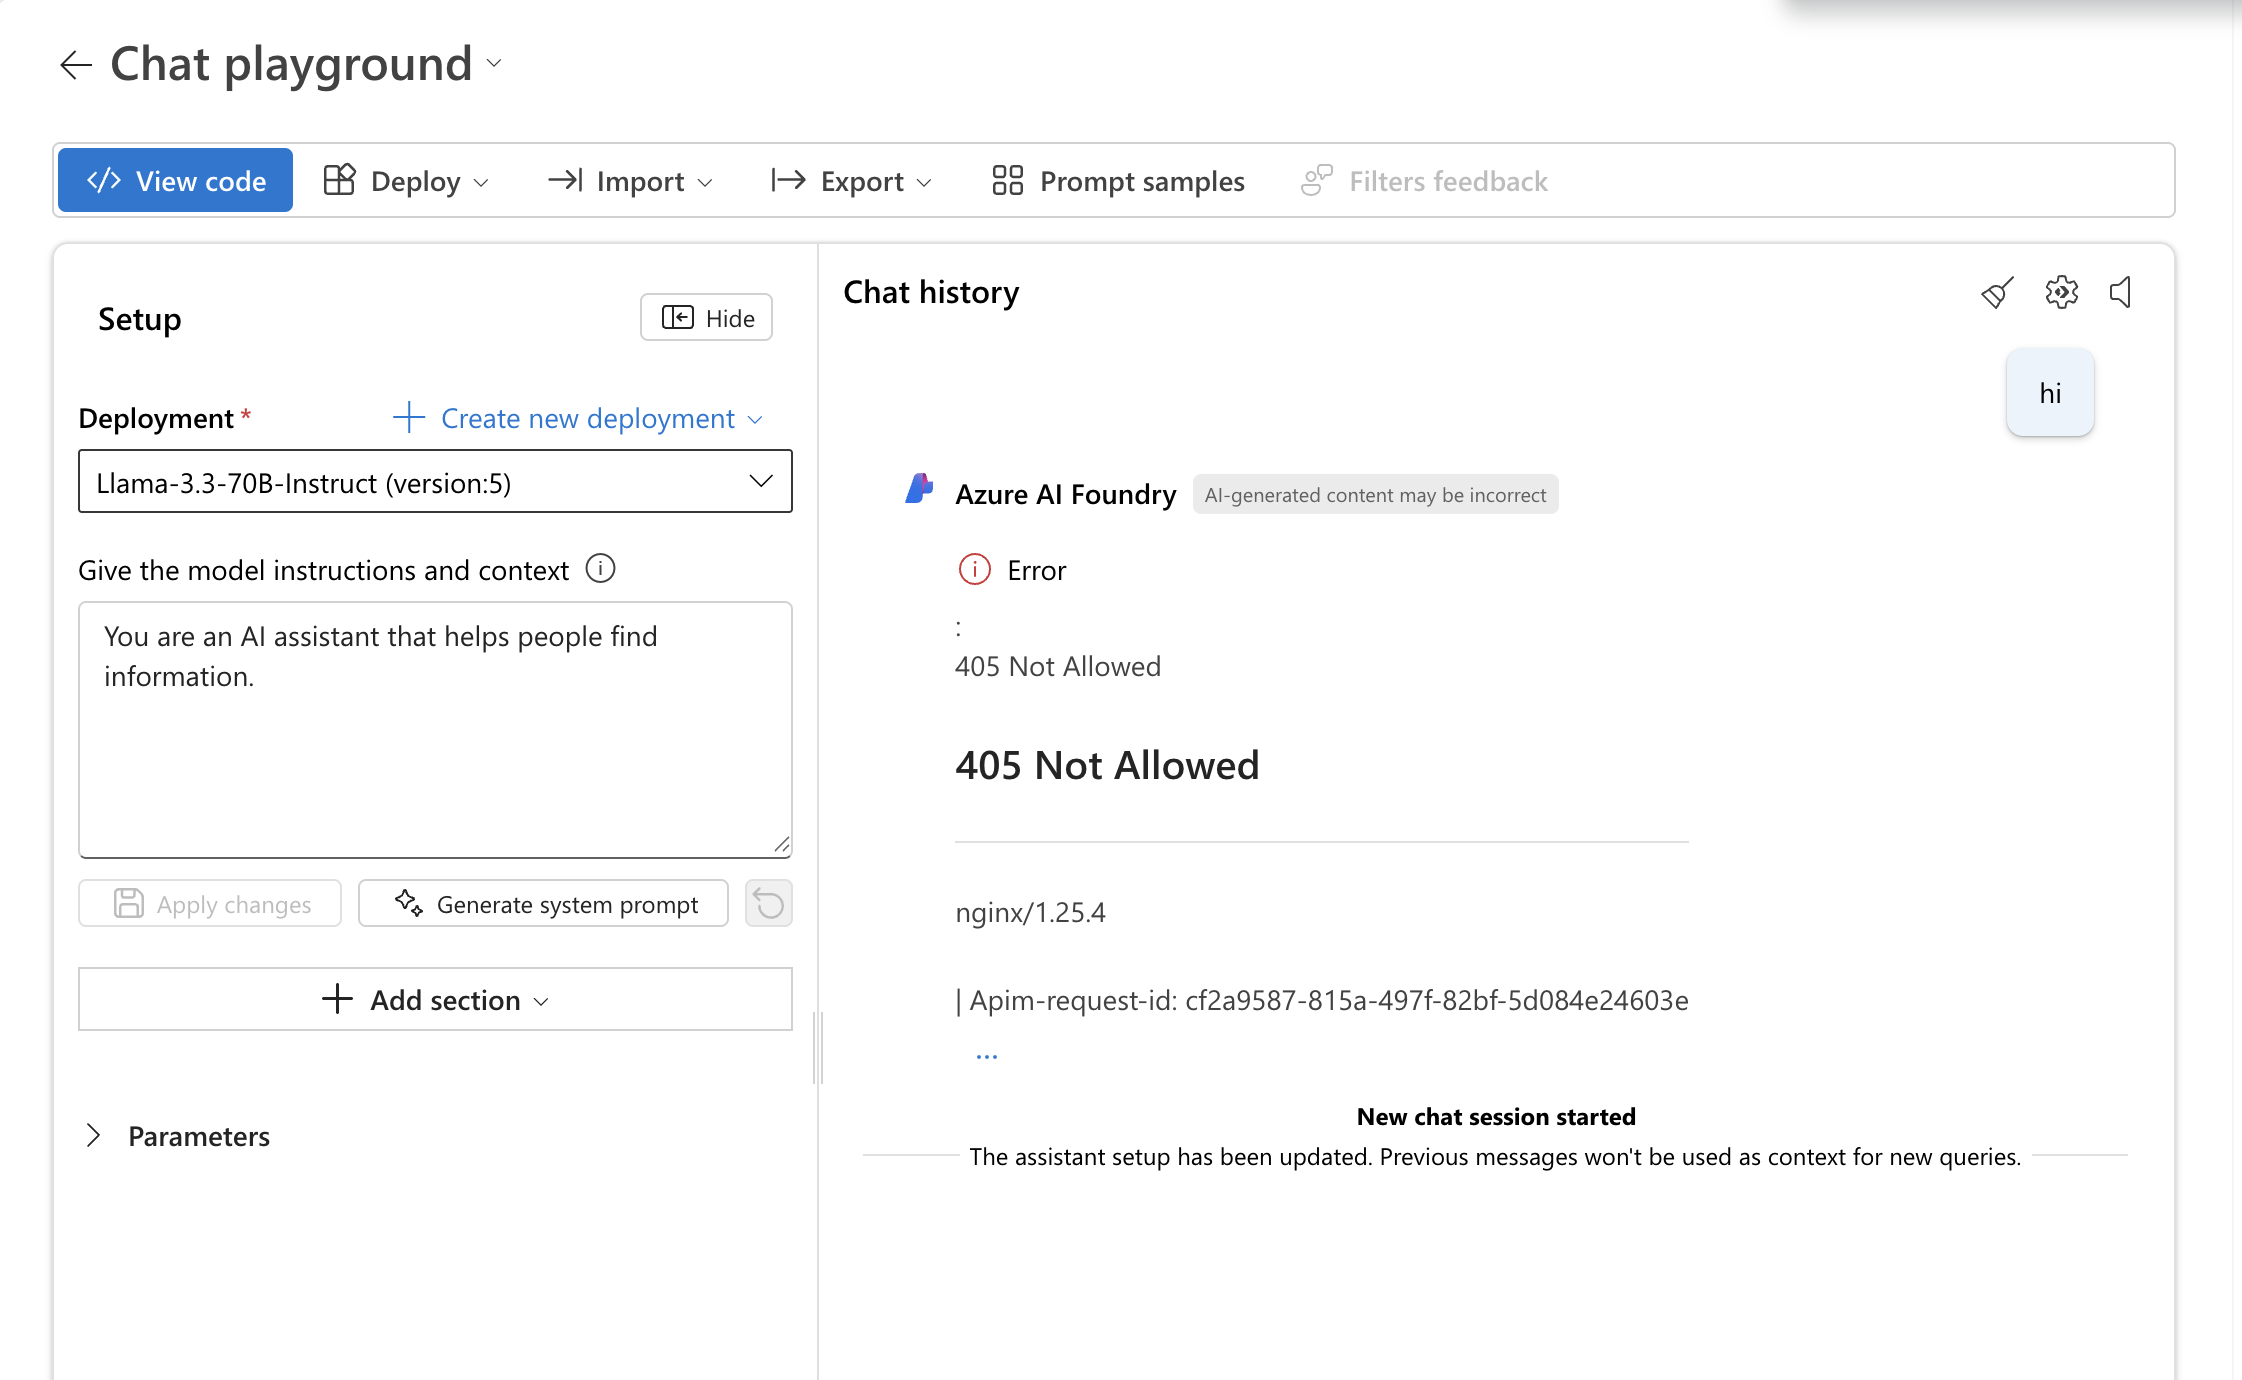Open the Deployment model combo box
The width and height of the screenshot is (2242, 1380).
click(x=435, y=482)
